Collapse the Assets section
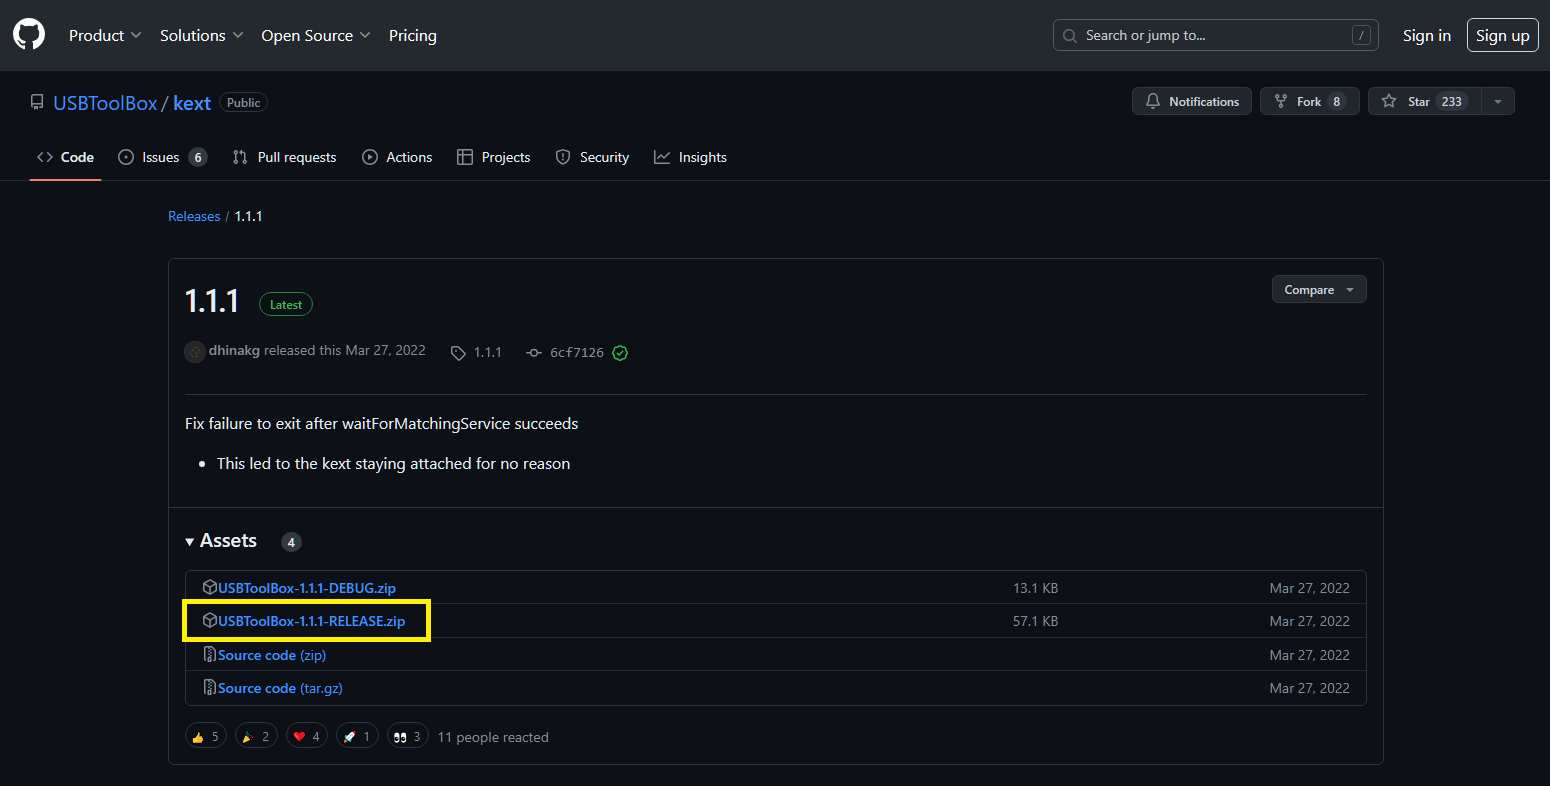 coord(221,540)
